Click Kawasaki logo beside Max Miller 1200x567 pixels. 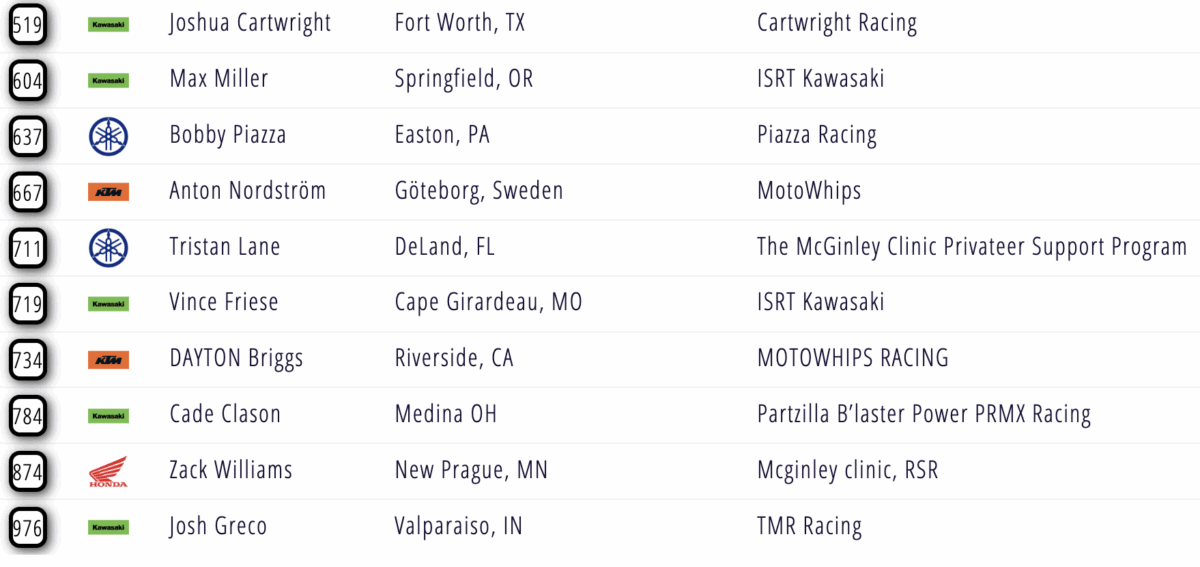pyautogui.click(x=108, y=80)
